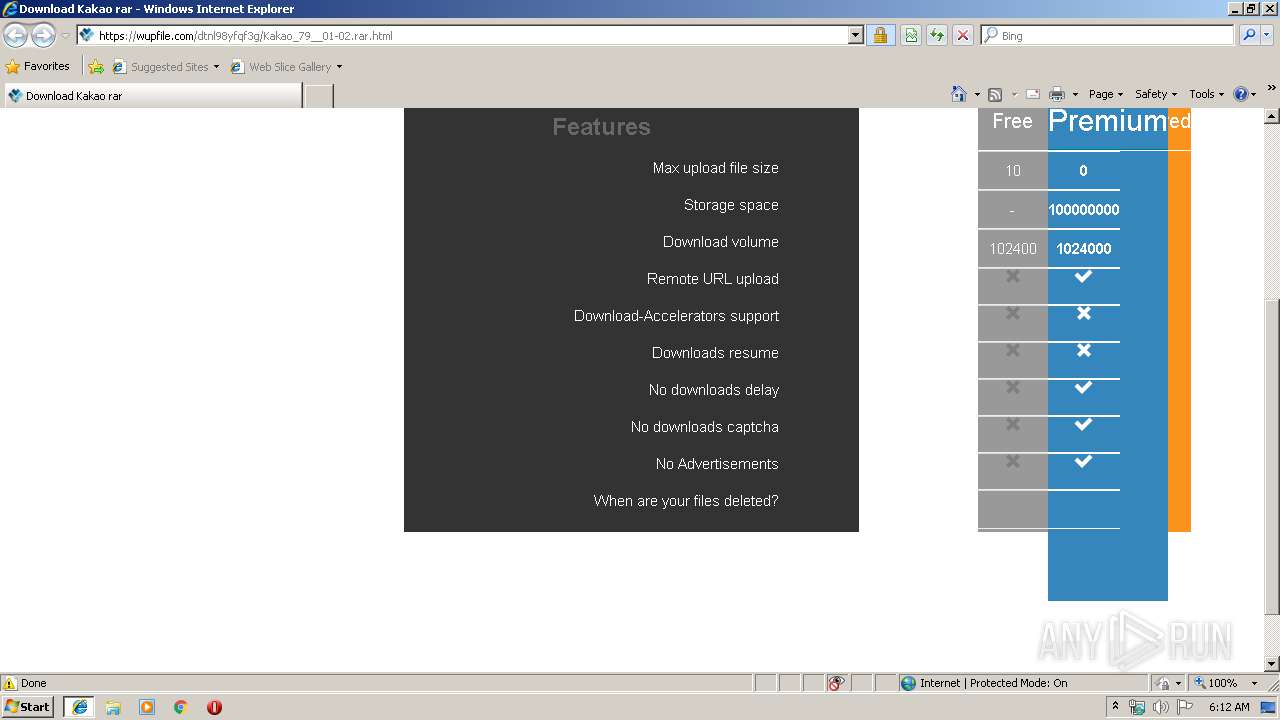Image resolution: width=1280 pixels, height=720 pixels.
Task: Open the zoom level 100% dropdown
Action: pyautogui.click(x=1254, y=683)
